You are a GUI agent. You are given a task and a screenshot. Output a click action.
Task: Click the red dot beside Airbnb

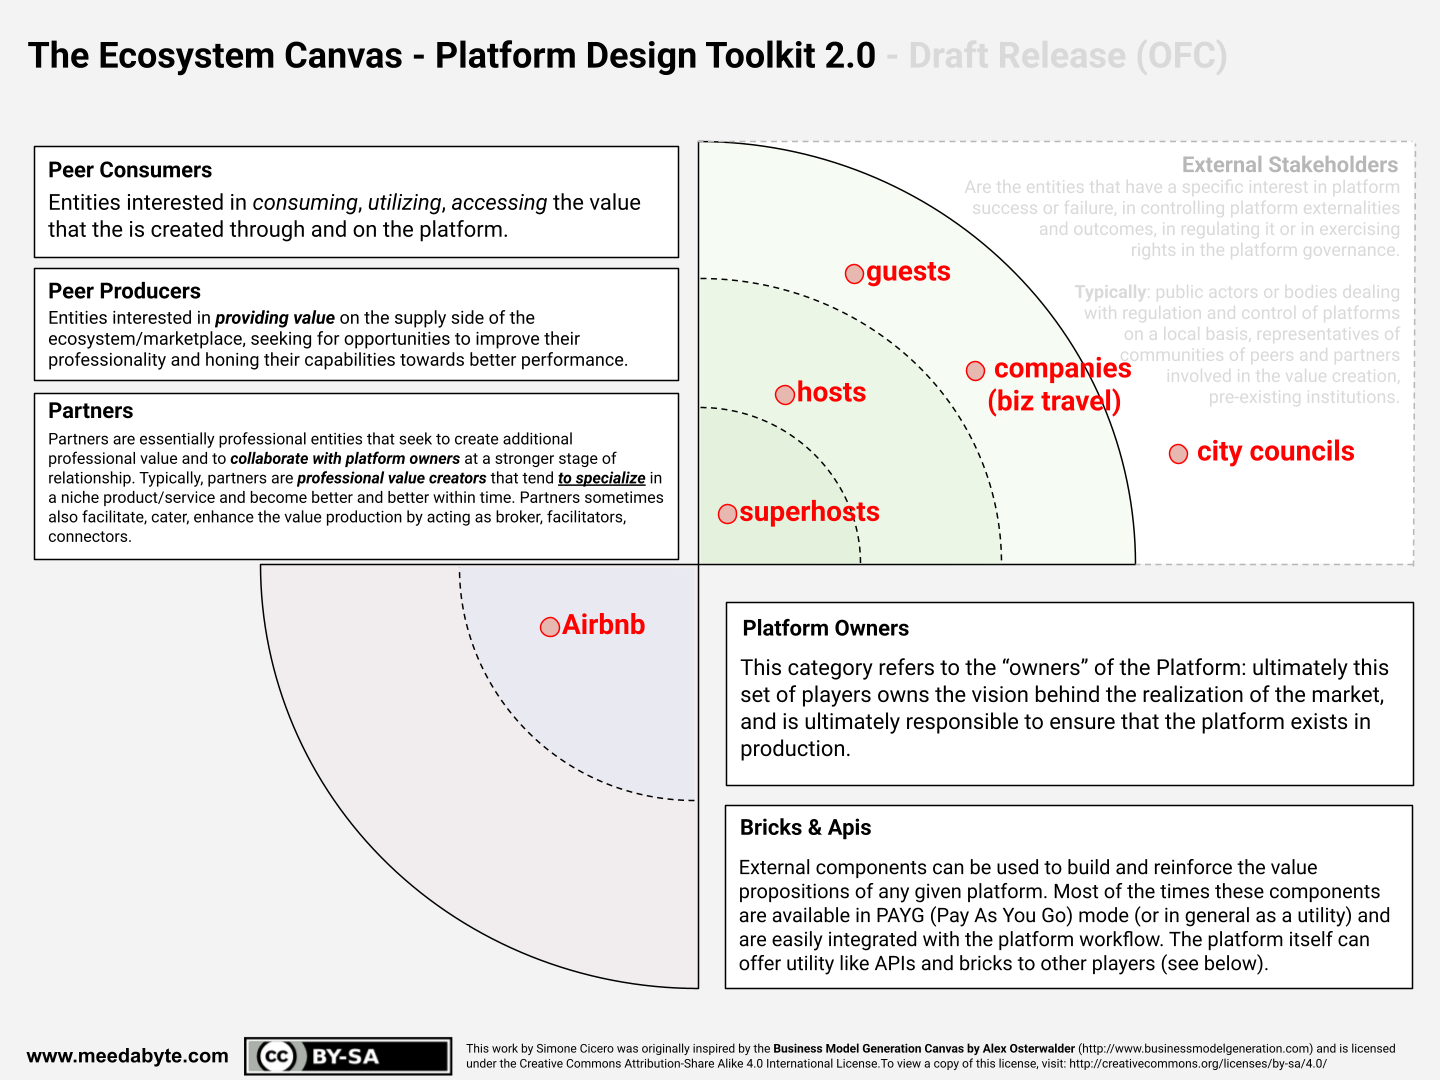(x=550, y=627)
